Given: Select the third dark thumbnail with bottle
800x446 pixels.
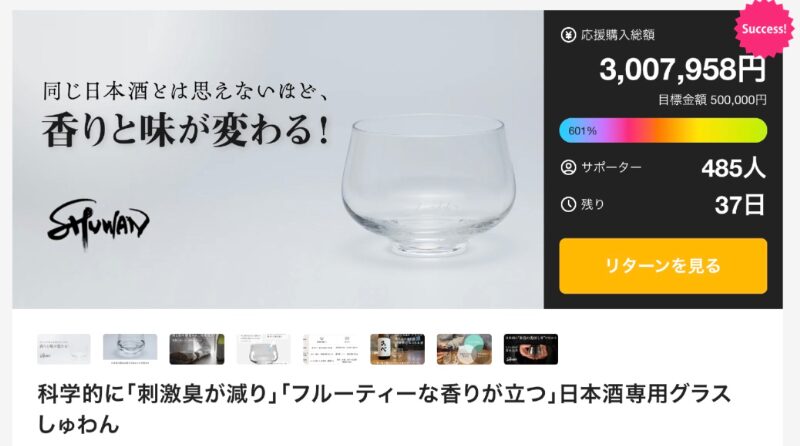Looking at the screenshot, I should 197,349.
